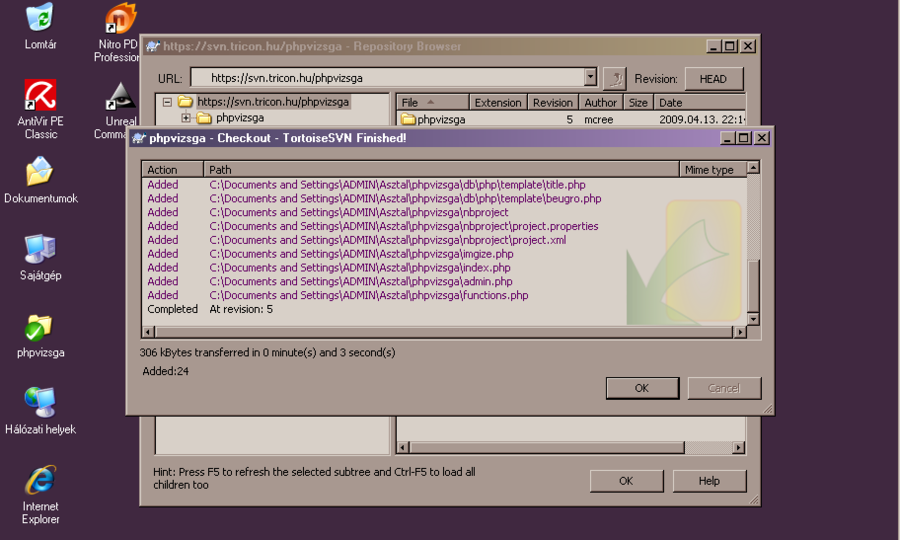Image resolution: width=900 pixels, height=540 pixels.
Task: Click the Path column header in the Checkout log
Action: (441, 169)
